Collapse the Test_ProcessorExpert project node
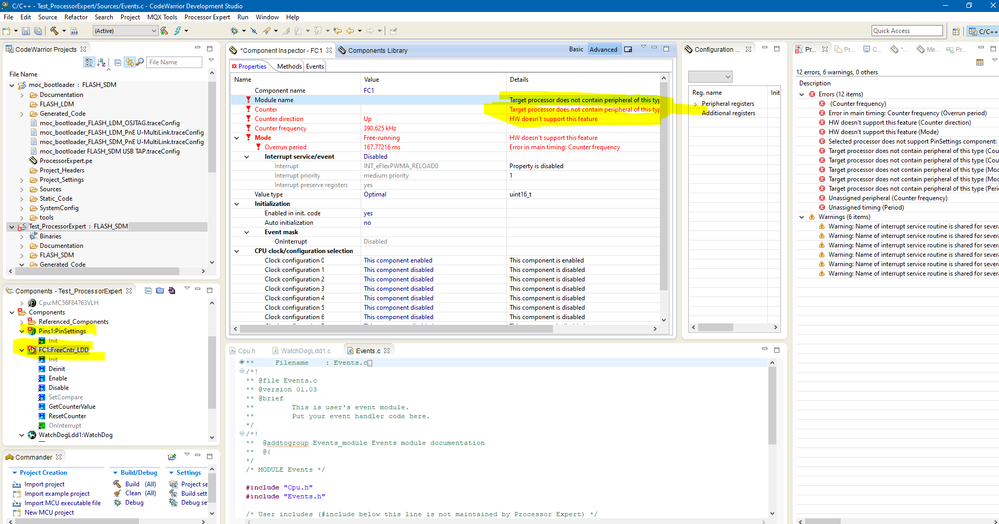999x524 pixels. click(x=12, y=226)
